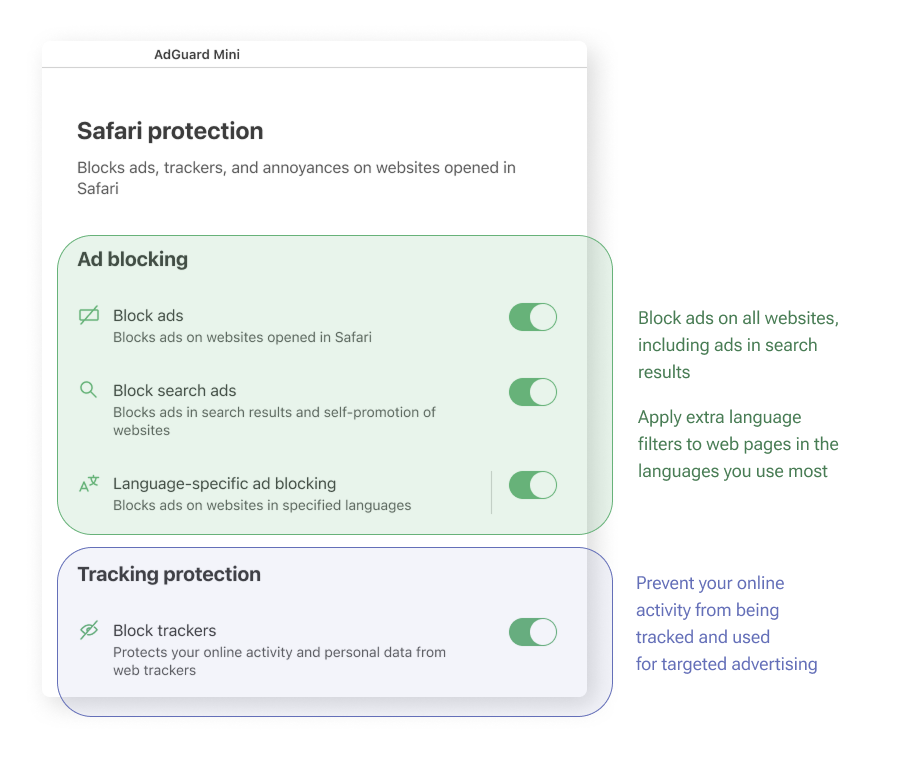Click the green note about blocking search ads
Viewport: 900px width, 783px height.
point(738,344)
